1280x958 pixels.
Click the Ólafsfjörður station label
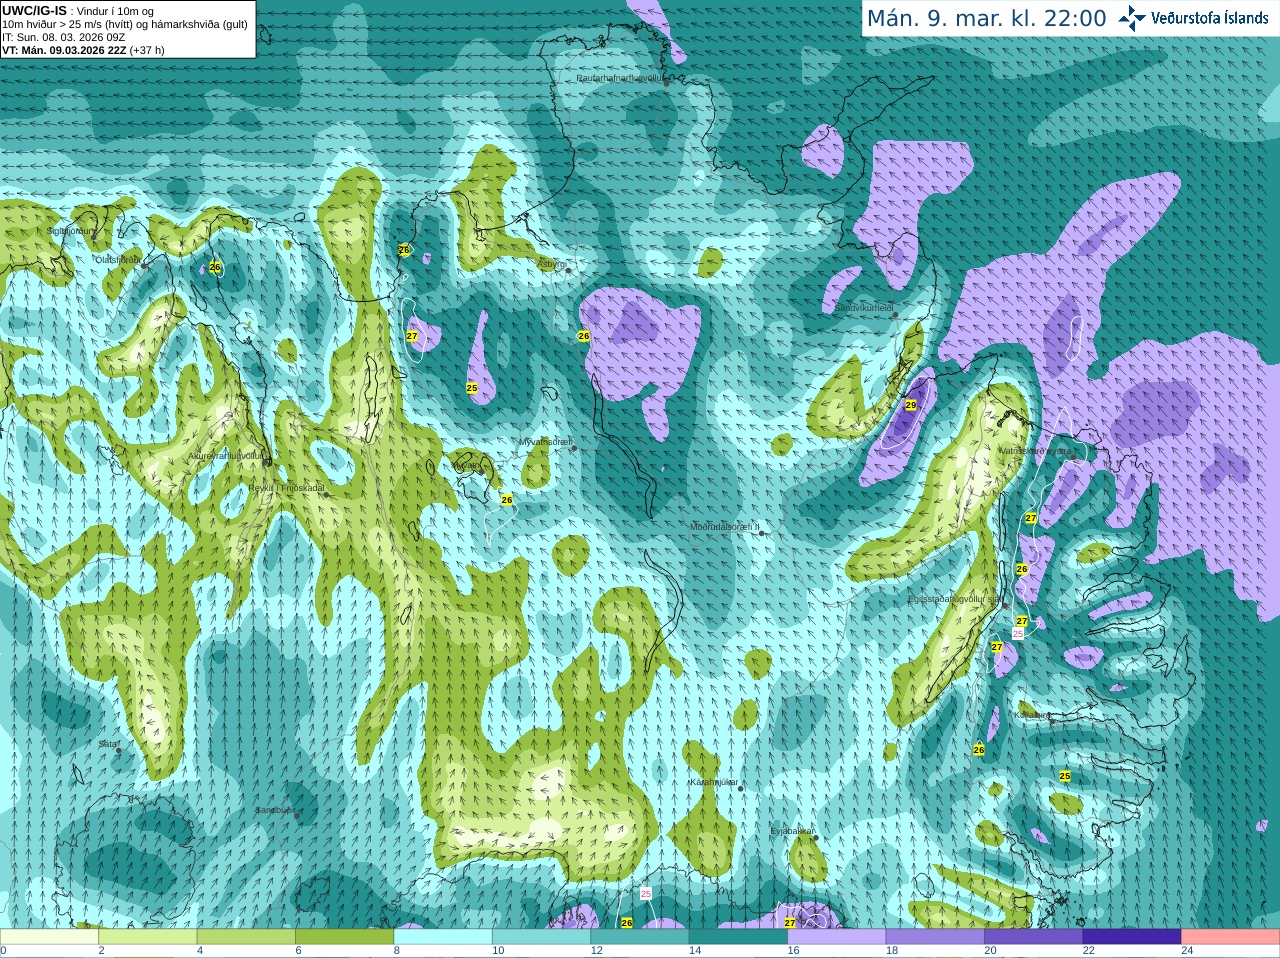pos(118,259)
